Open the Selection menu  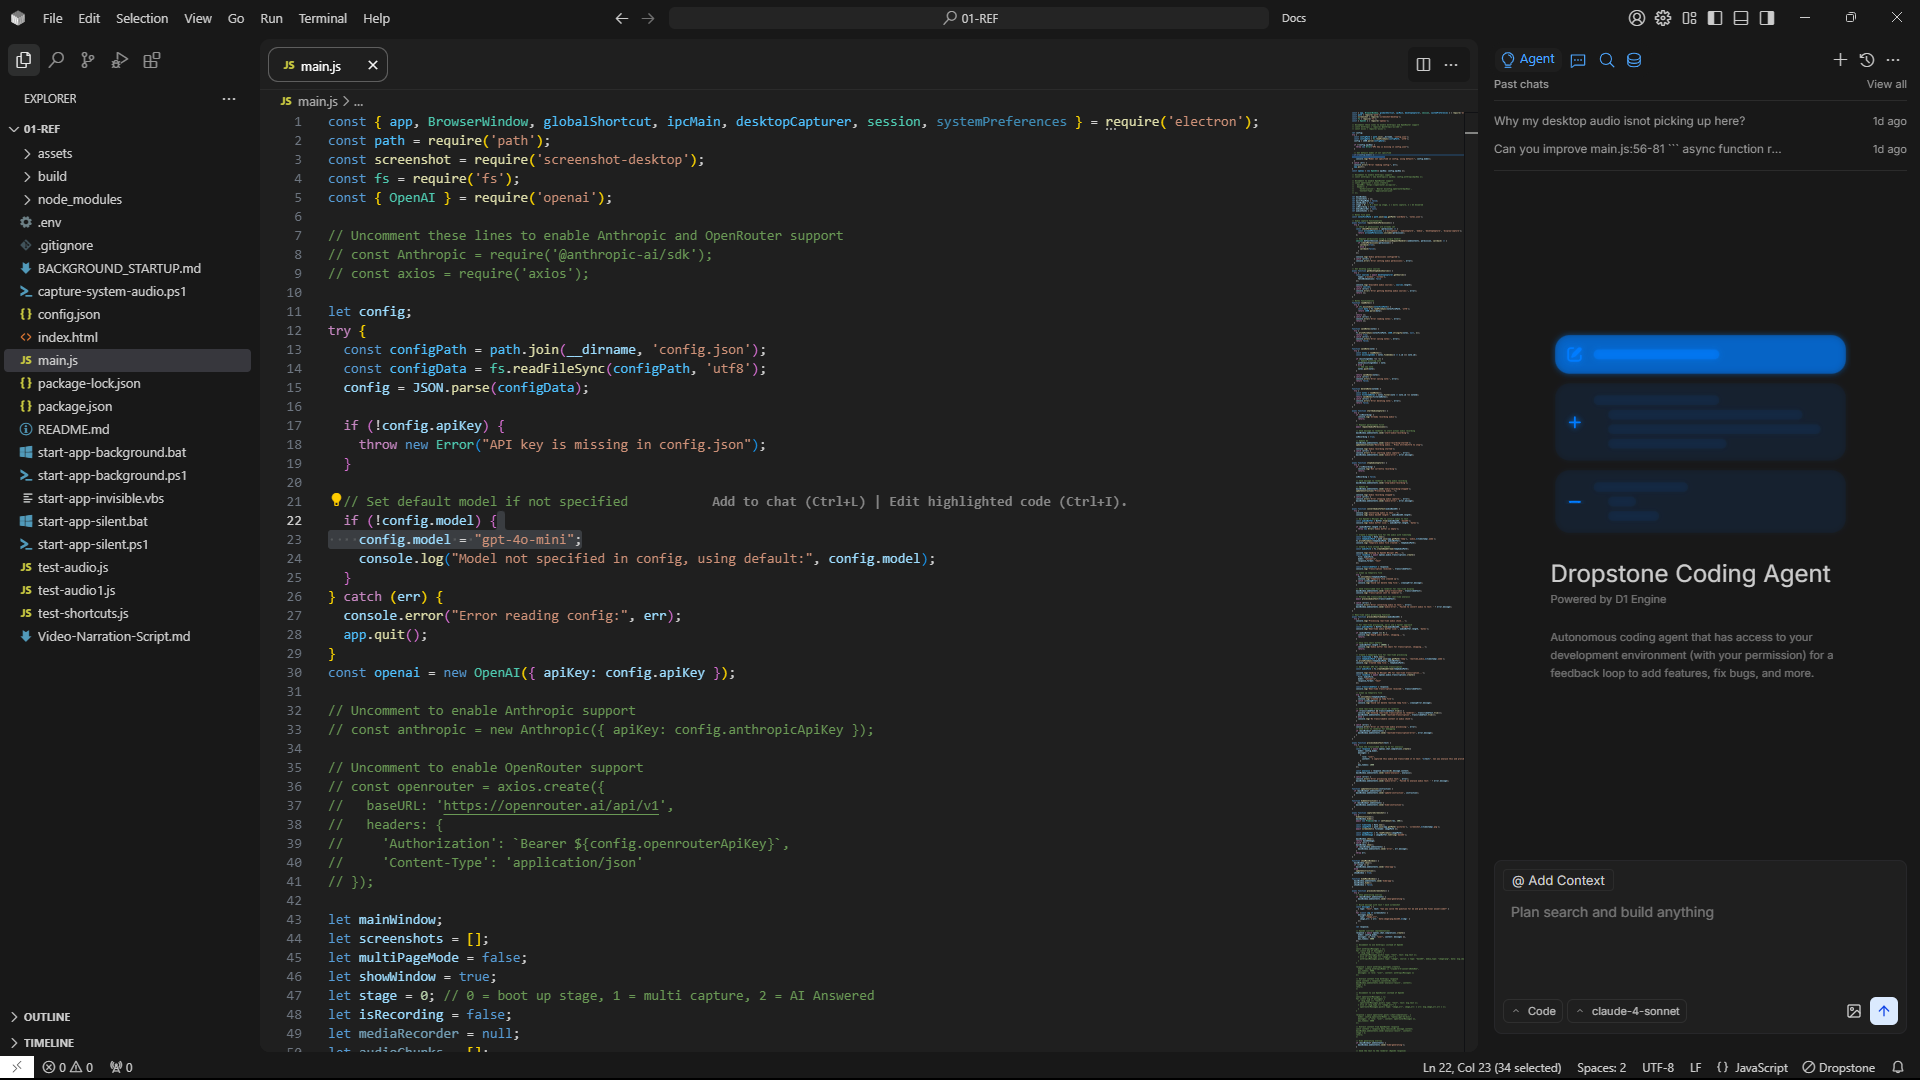142,18
